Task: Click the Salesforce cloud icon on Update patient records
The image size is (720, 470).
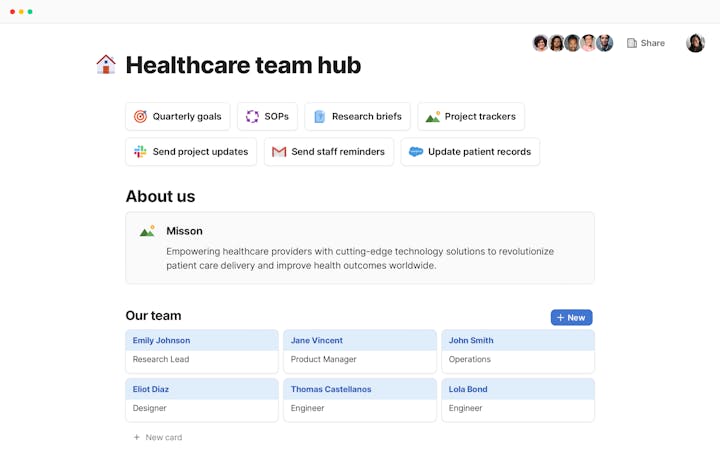Action: [x=416, y=152]
